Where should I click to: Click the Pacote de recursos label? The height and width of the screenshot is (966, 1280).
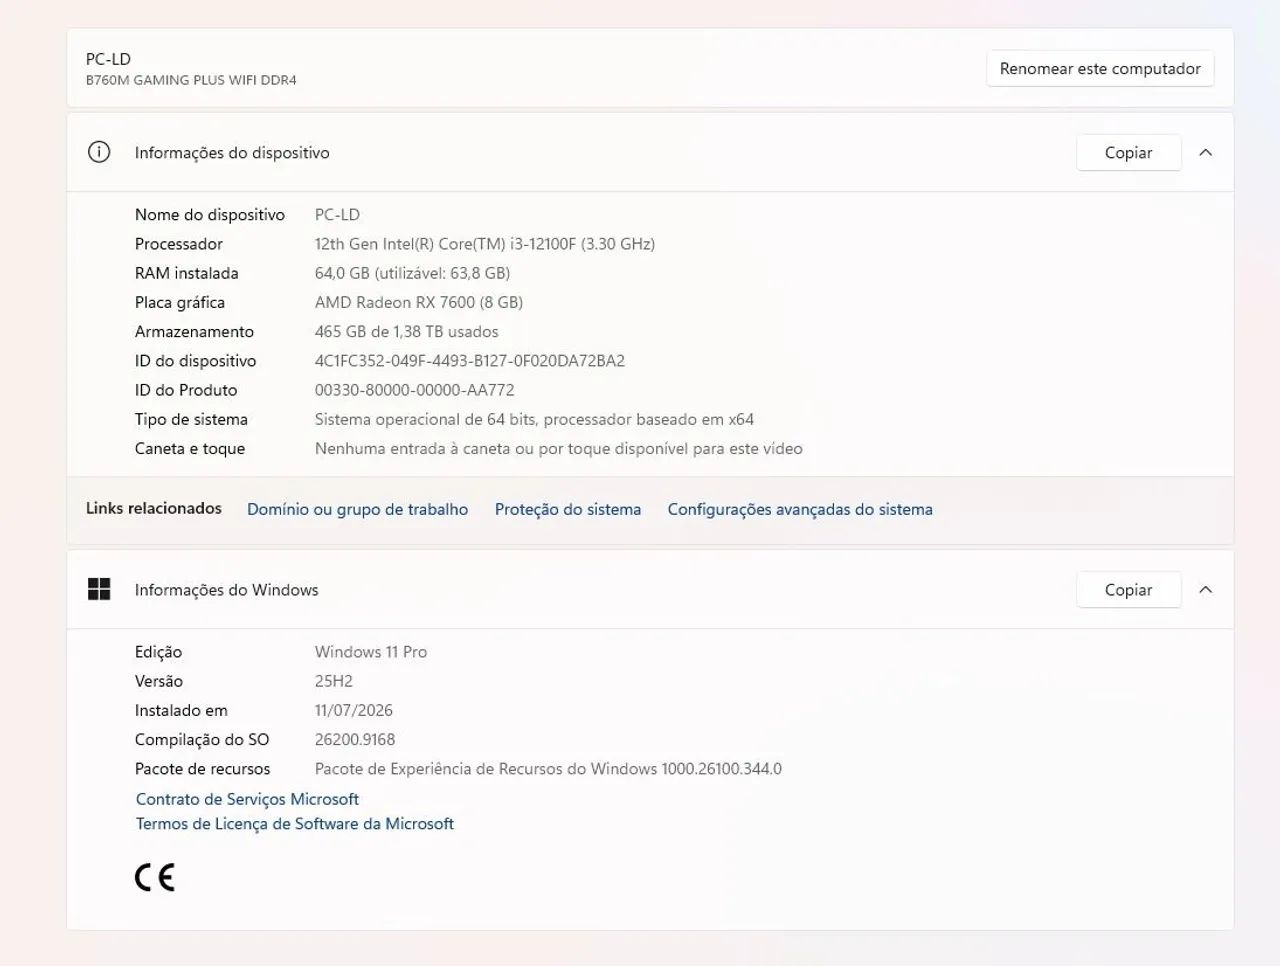[203, 768]
